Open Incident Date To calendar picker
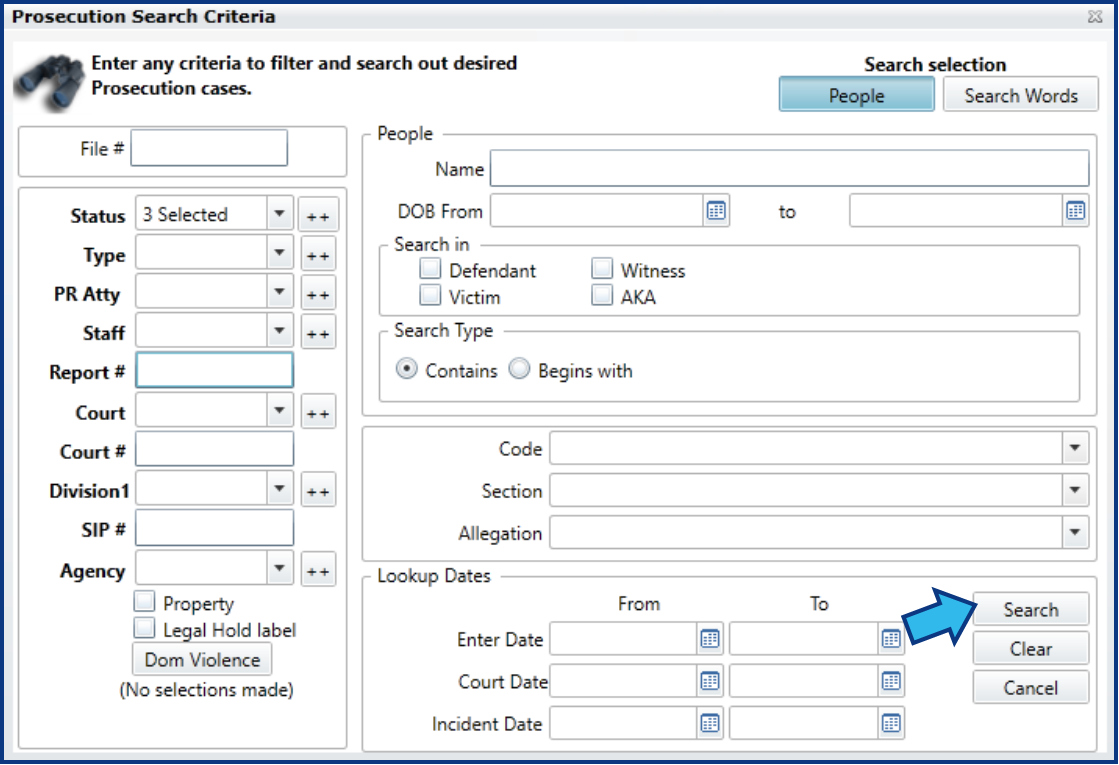Viewport: 1119px width, 765px height. point(891,723)
